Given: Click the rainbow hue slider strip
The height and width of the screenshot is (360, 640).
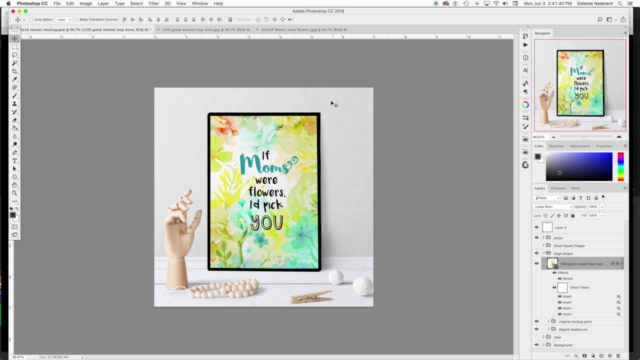Looking at the screenshot, I should 620,167.
